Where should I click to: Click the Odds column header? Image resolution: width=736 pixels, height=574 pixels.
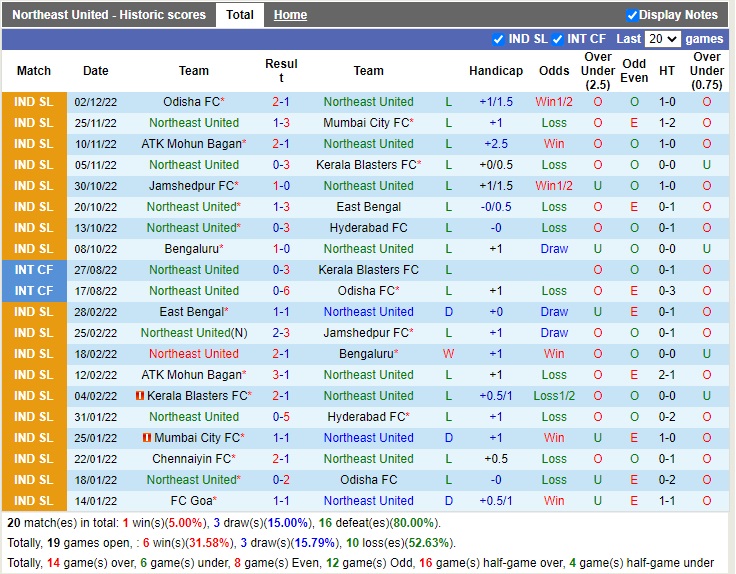click(554, 71)
